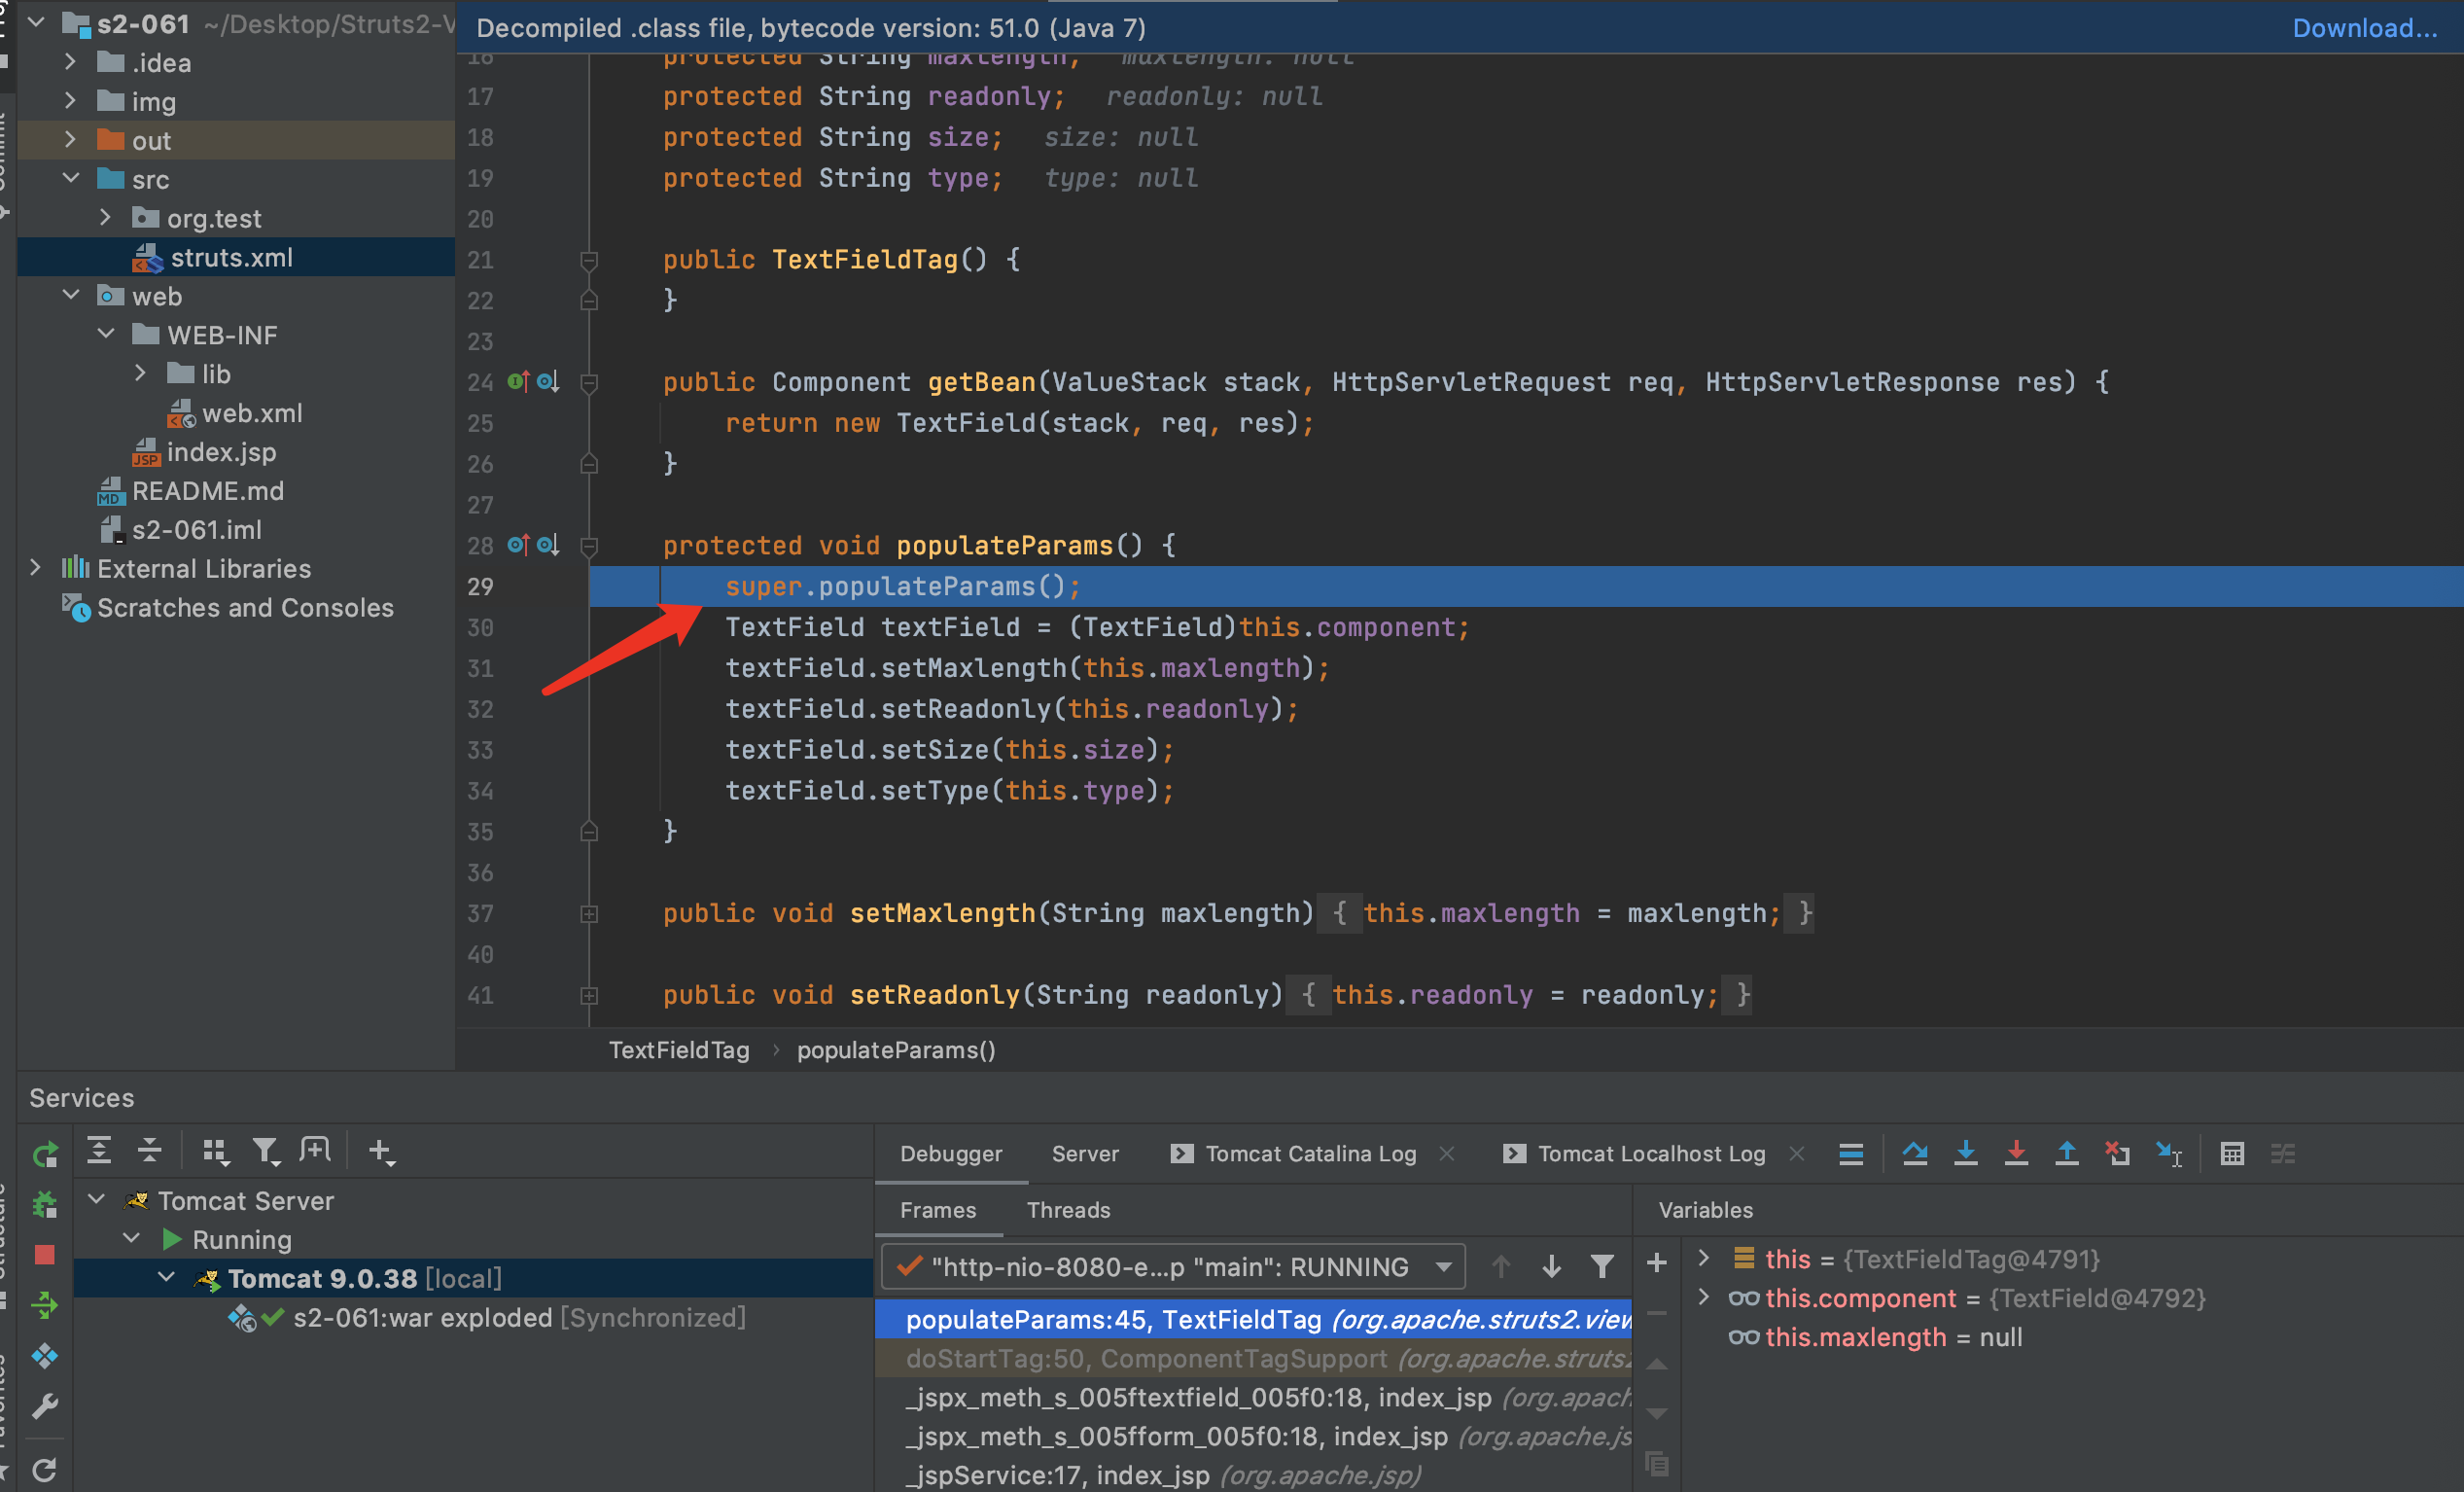
Task: Expand the out folder
Action: pyautogui.click(x=70, y=140)
